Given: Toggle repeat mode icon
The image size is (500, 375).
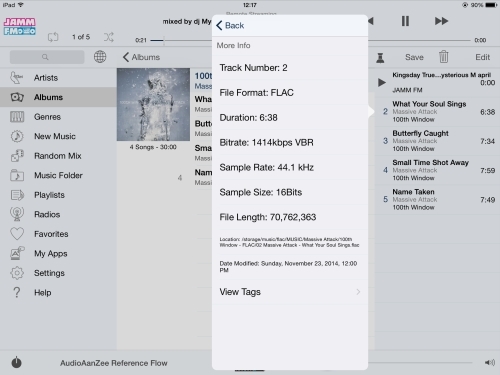Looking at the screenshot, I should [53, 37].
